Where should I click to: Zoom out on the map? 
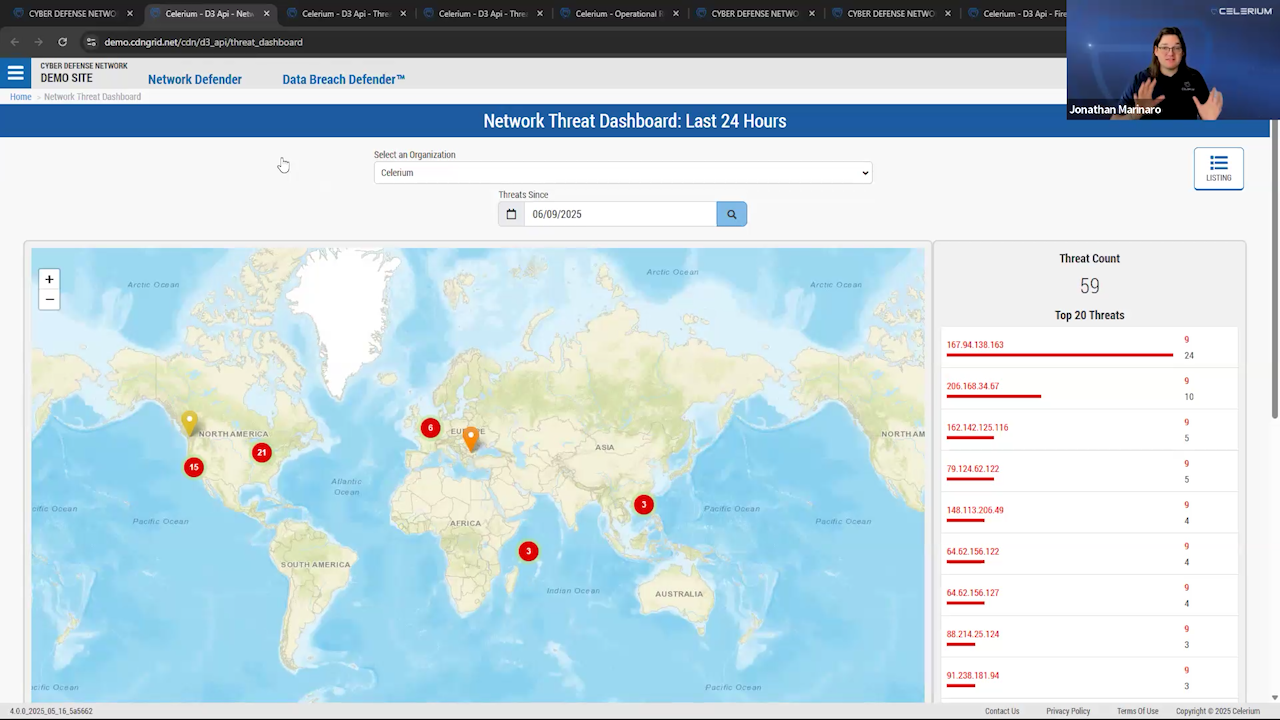tap(49, 299)
